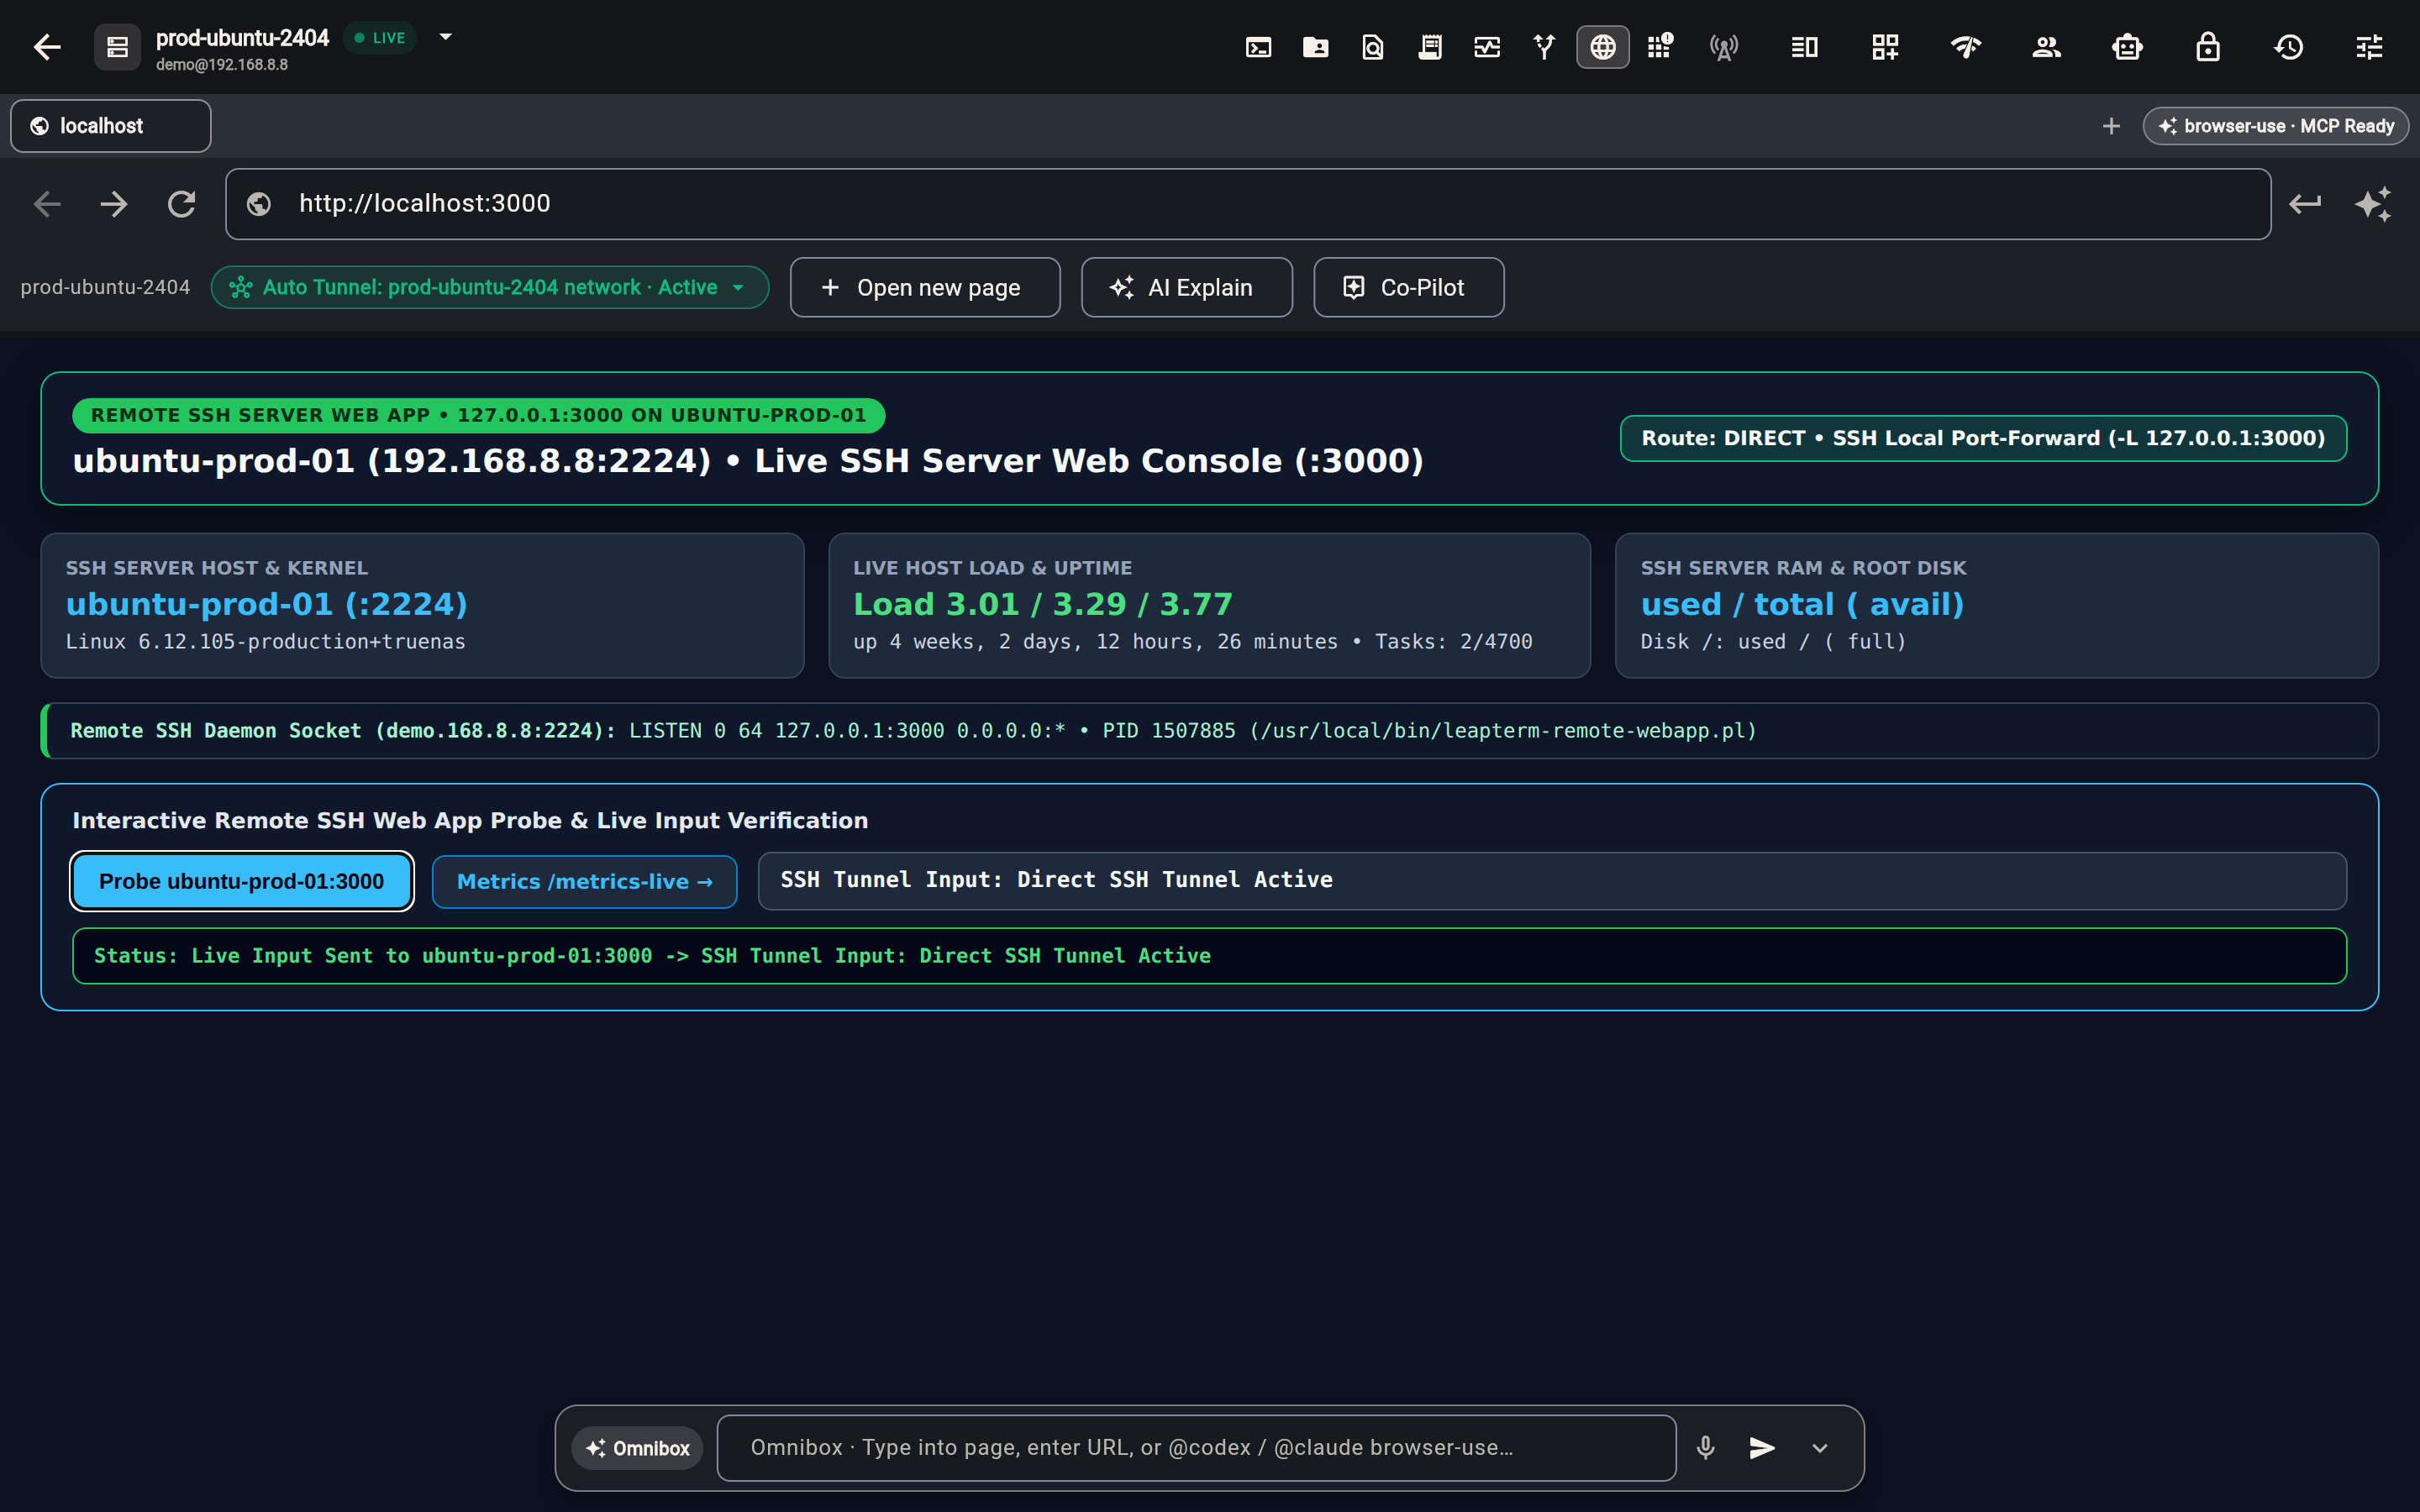Open the shared folder file manager icon
This screenshot has width=2420, height=1512.
click(1315, 47)
